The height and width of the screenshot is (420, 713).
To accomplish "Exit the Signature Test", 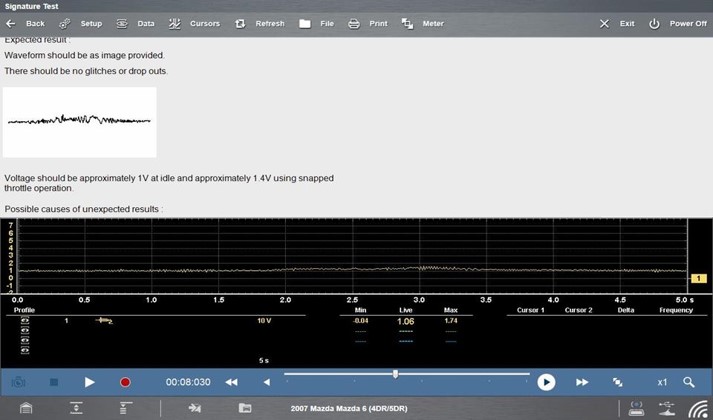I will coord(617,23).
